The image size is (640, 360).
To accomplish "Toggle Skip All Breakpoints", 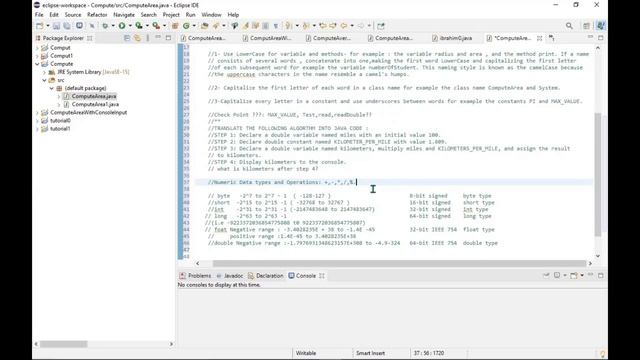I will [92, 26].
